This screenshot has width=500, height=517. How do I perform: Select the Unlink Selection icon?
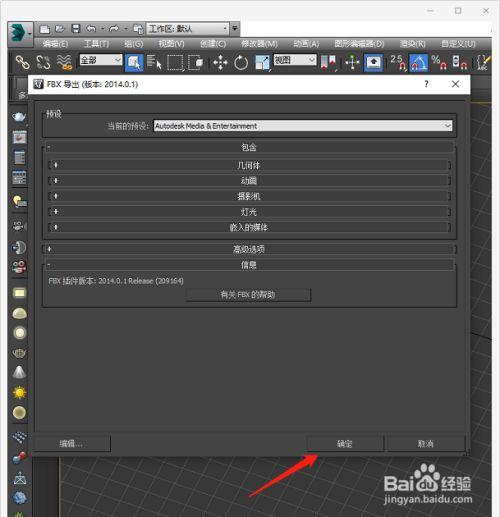[x=43, y=62]
